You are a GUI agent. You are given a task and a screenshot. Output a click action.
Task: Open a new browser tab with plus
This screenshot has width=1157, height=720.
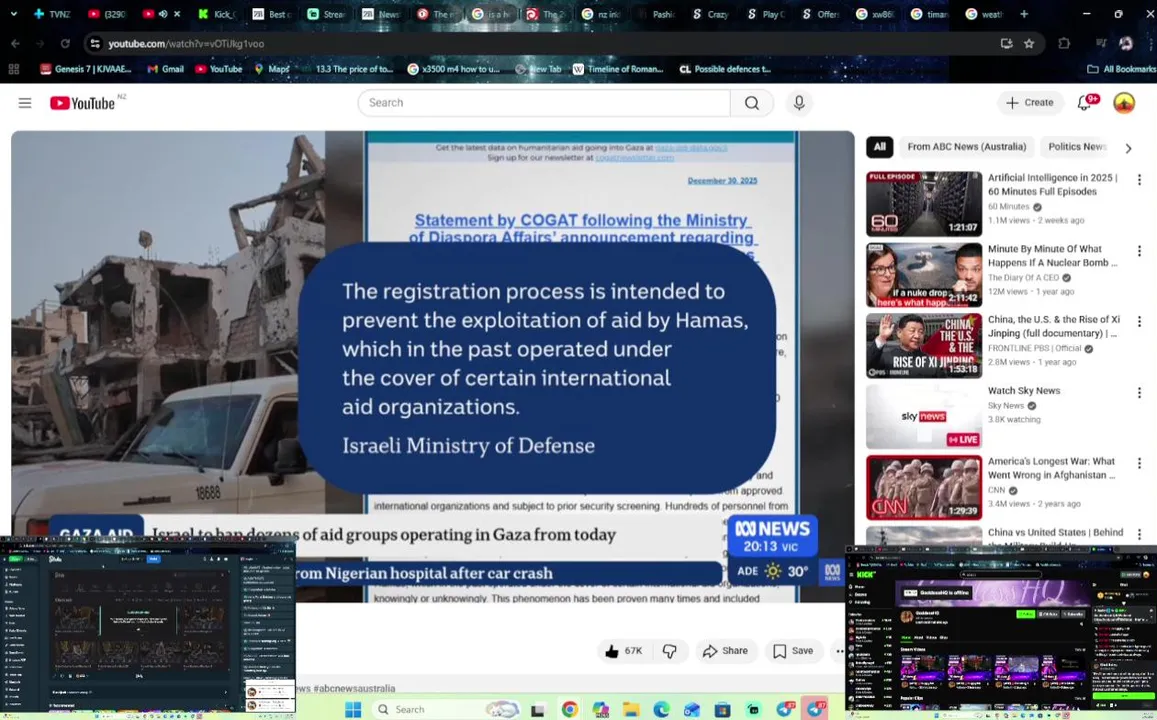coord(1023,14)
